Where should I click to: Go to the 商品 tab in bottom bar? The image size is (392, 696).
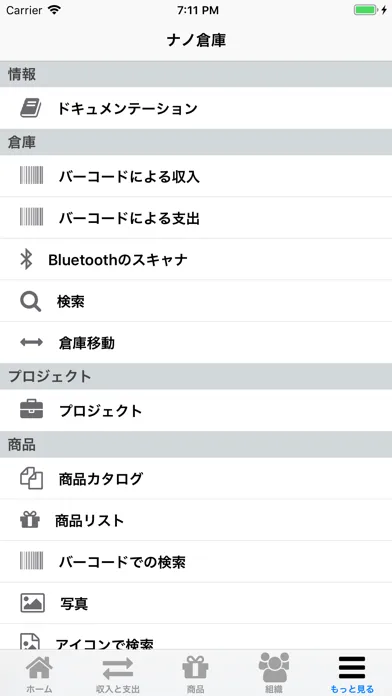pyautogui.click(x=195, y=674)
